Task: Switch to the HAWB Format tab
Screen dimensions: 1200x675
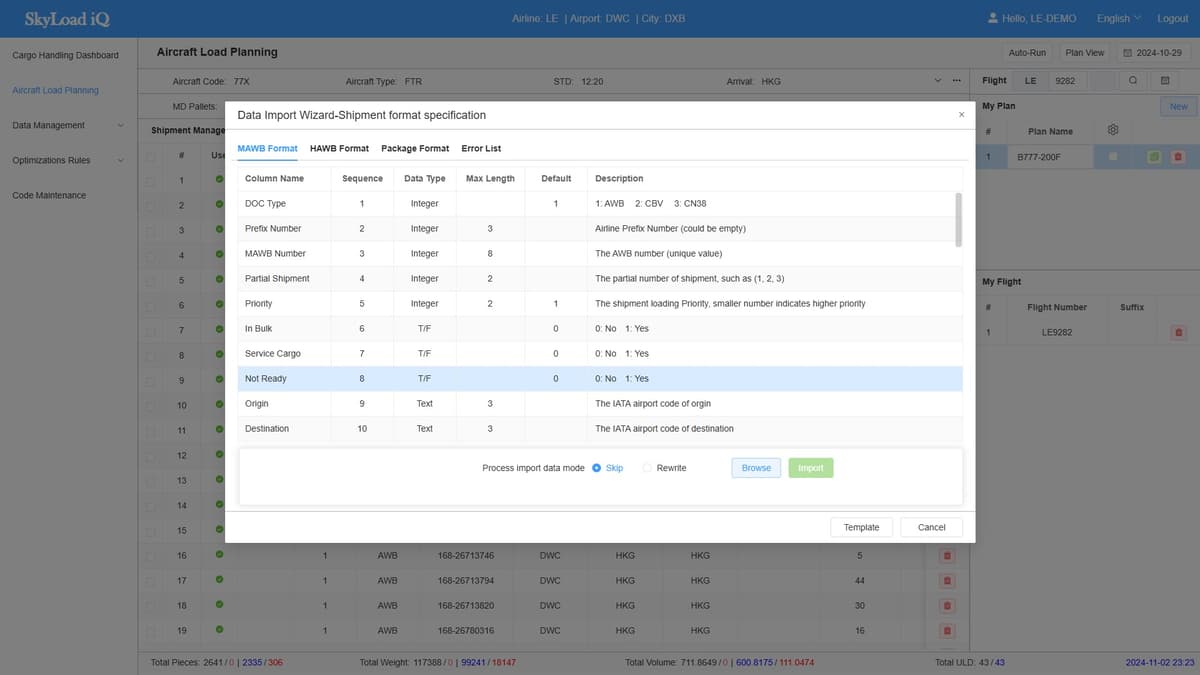Action: click(x=339, y=148)
